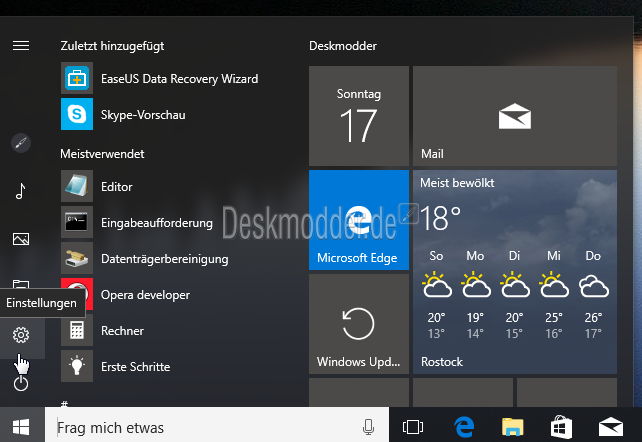Open Editor notepad icon
Screen dimensions: 642x442
(x=77, y=186)
